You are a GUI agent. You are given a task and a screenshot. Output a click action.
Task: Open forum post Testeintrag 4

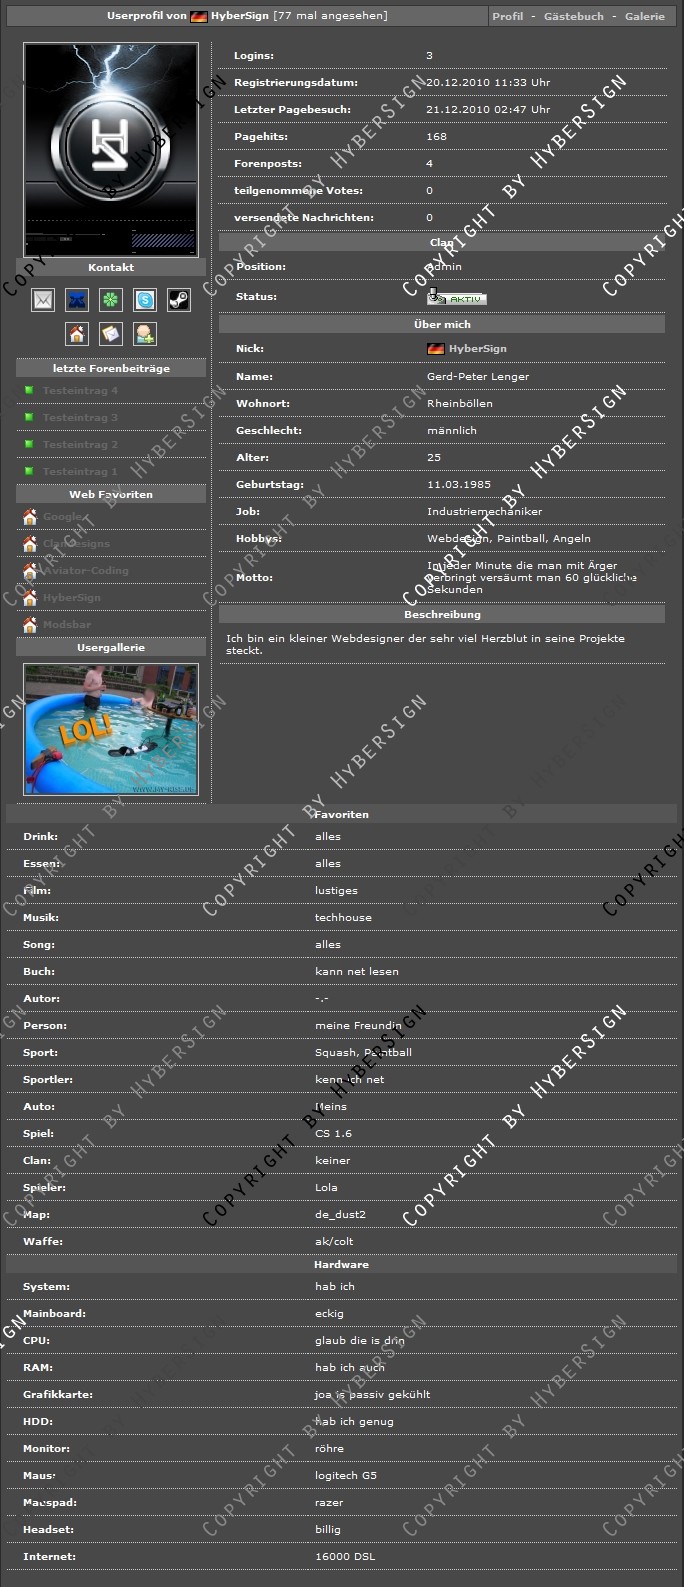(x=80, y=391)
